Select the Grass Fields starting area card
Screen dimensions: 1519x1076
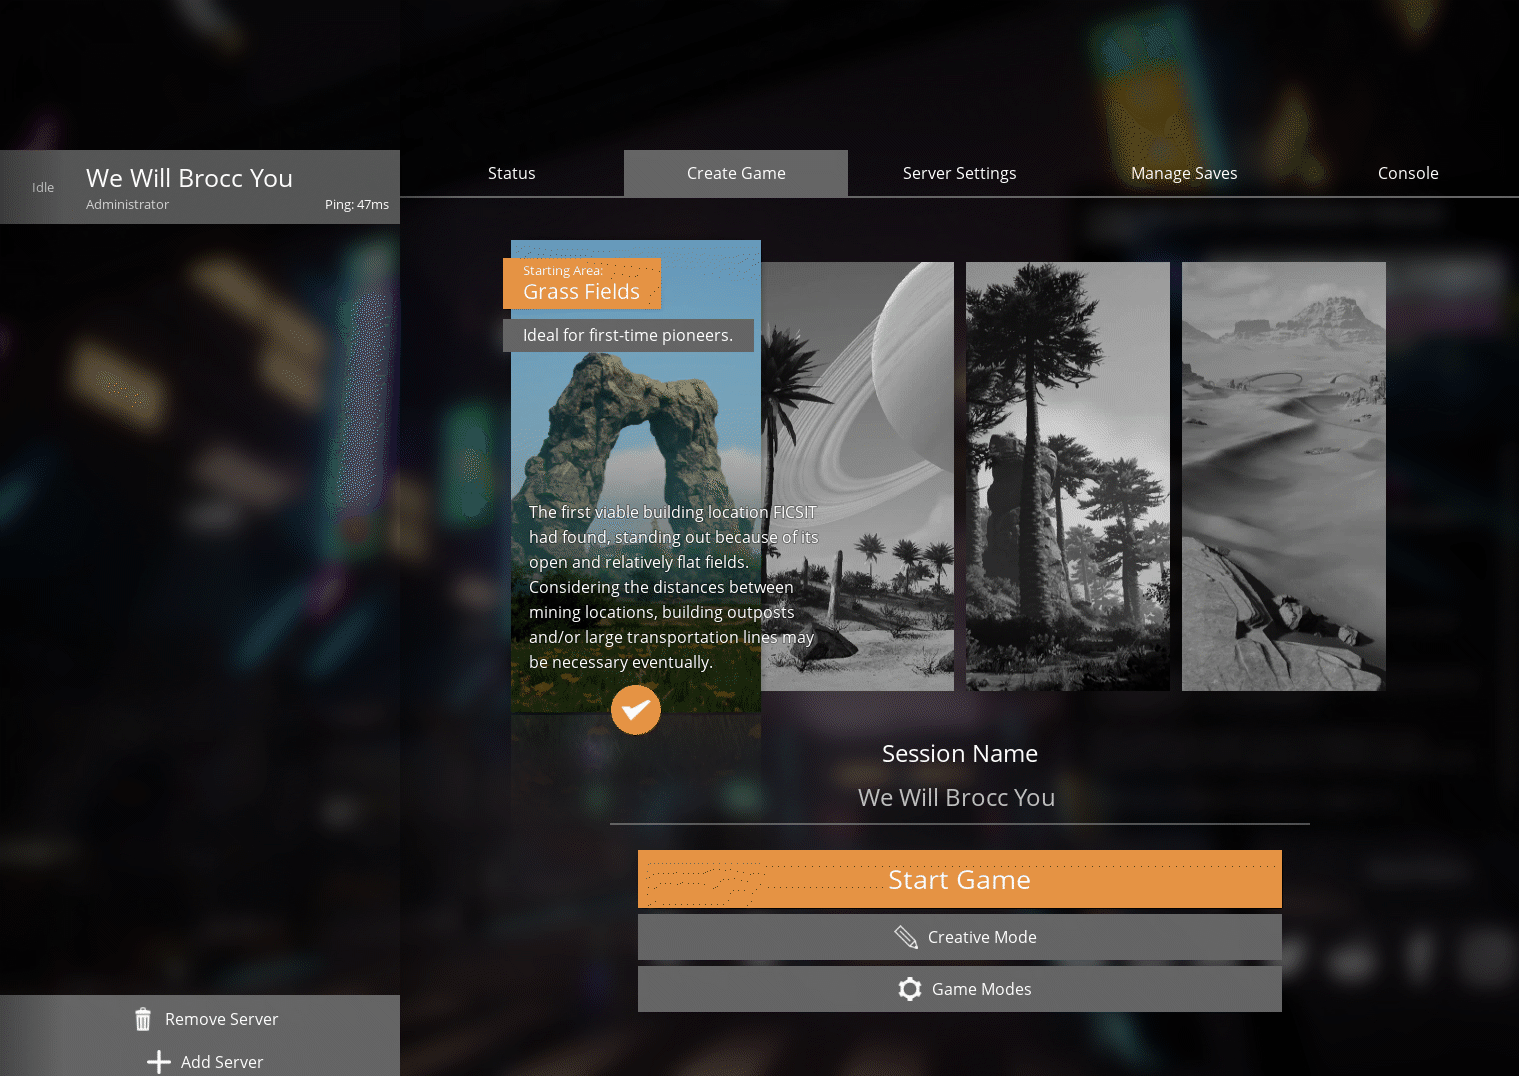(636, 476)
